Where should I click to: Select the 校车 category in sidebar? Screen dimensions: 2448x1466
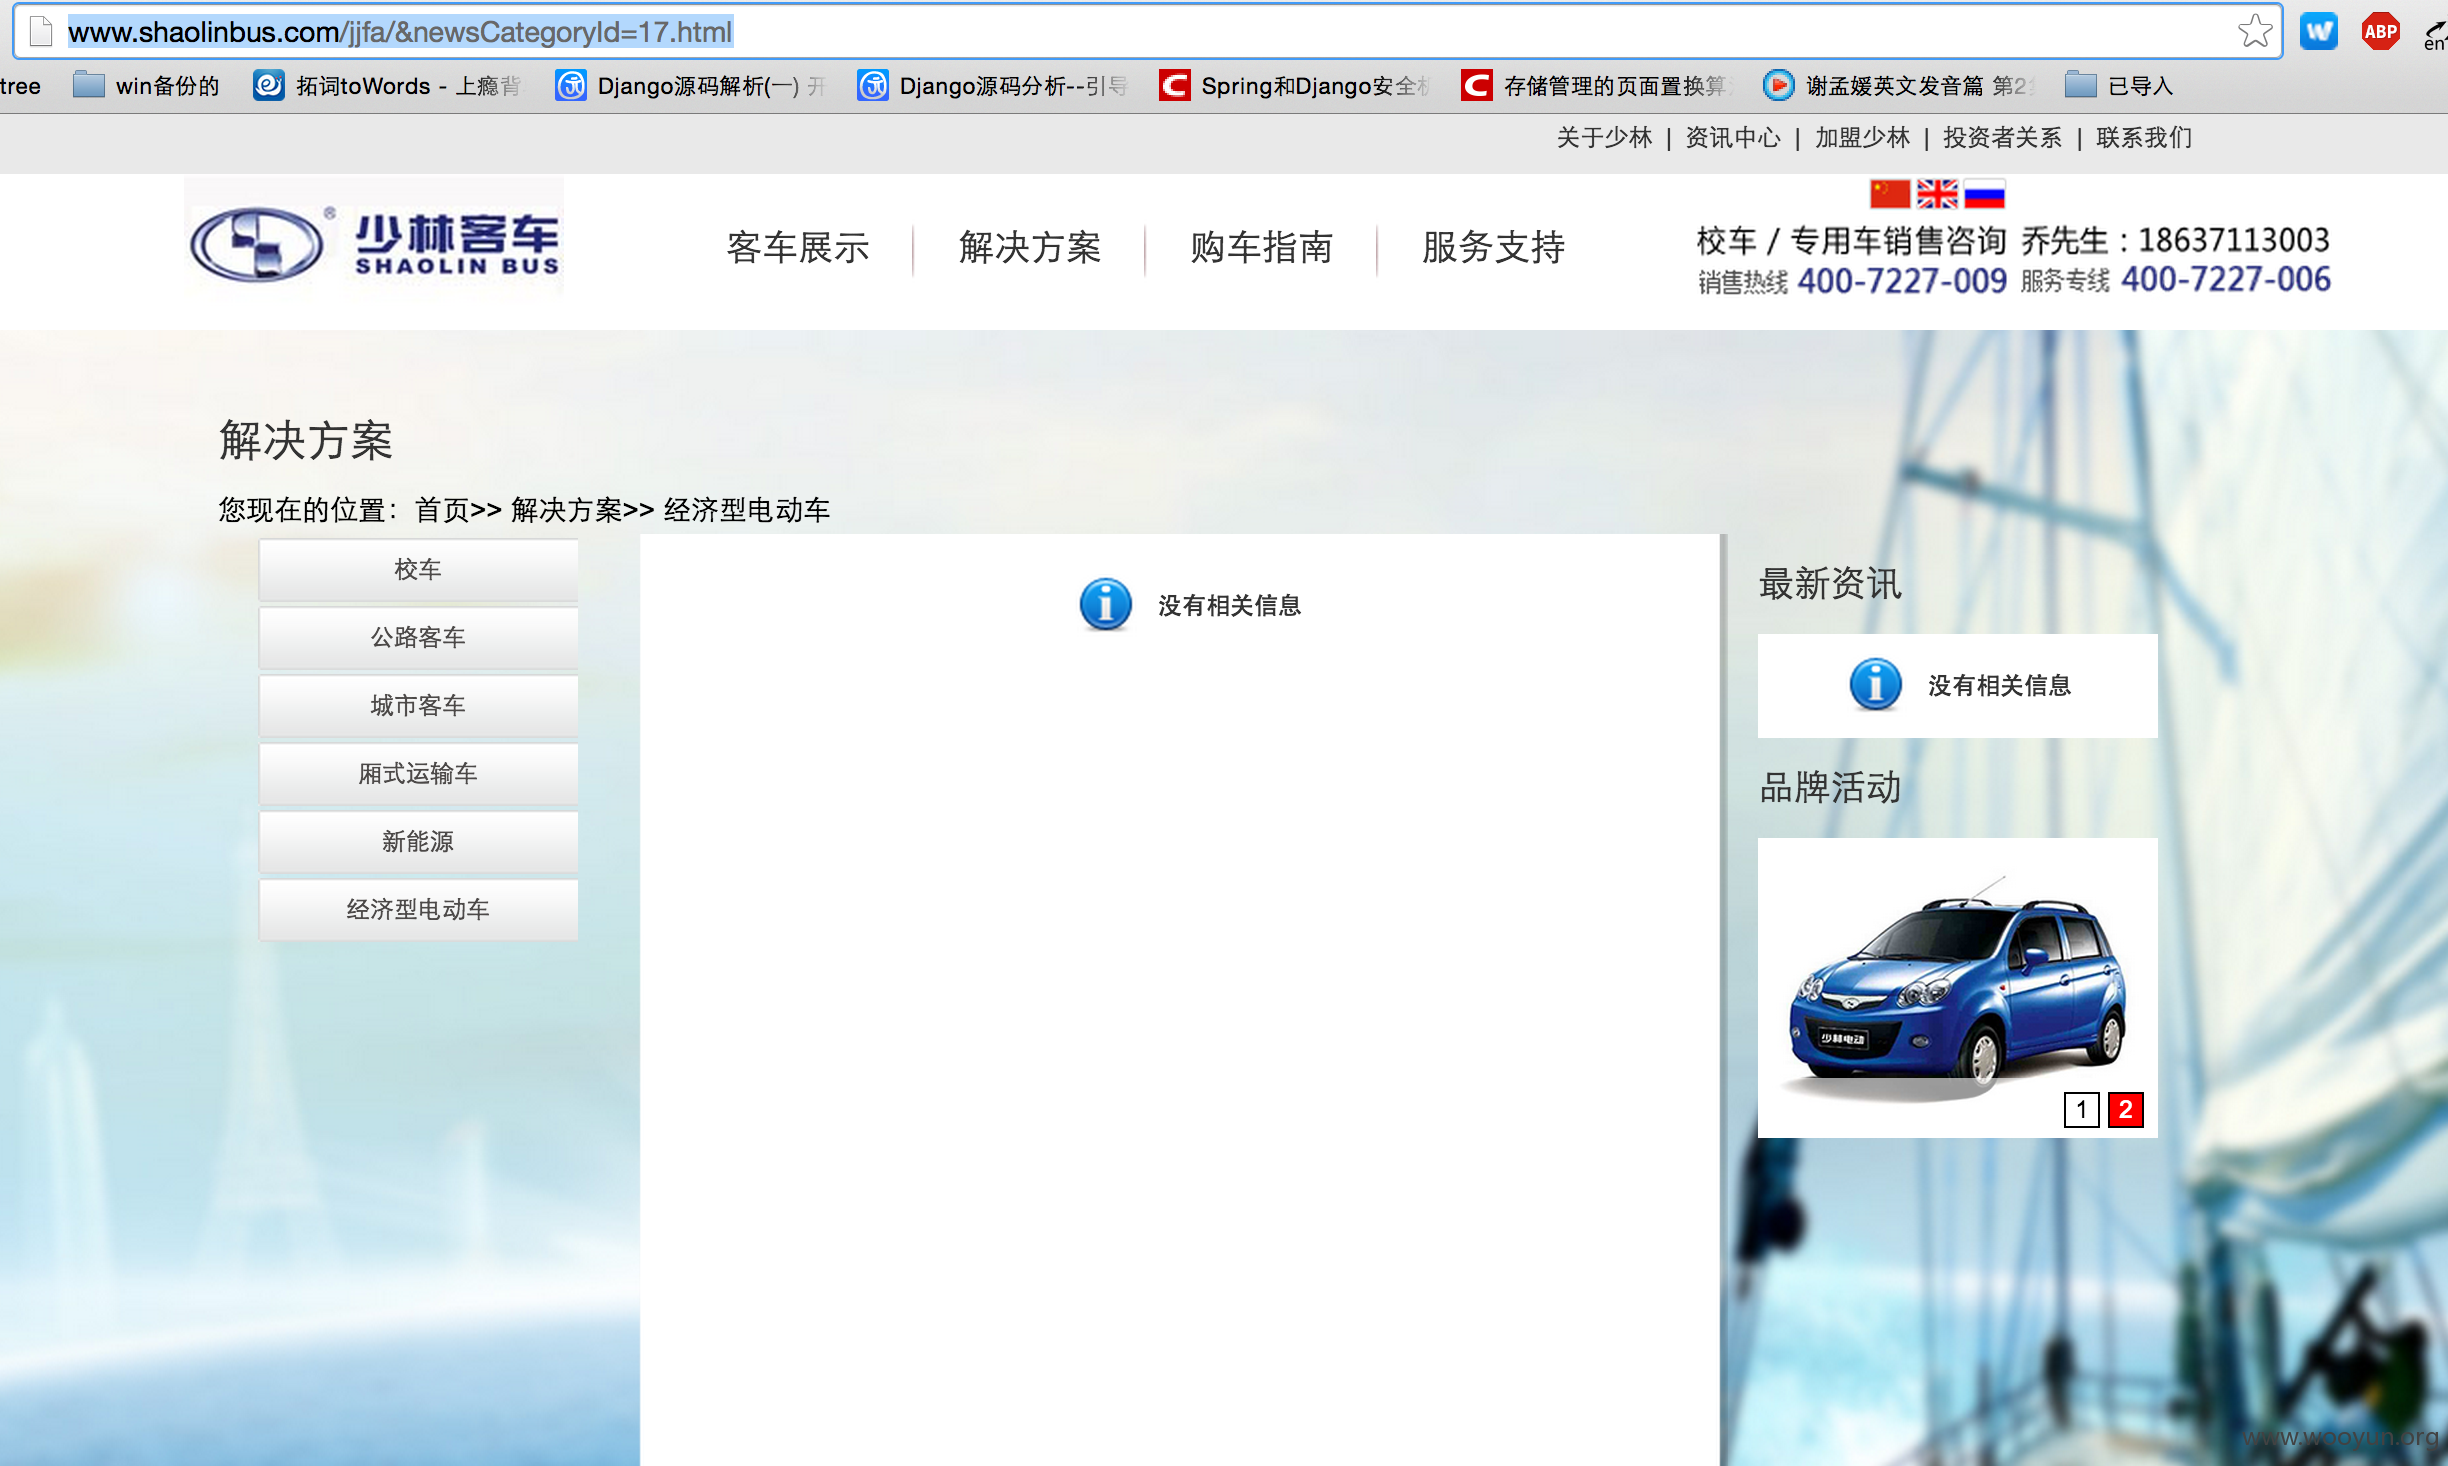(418, 568)
